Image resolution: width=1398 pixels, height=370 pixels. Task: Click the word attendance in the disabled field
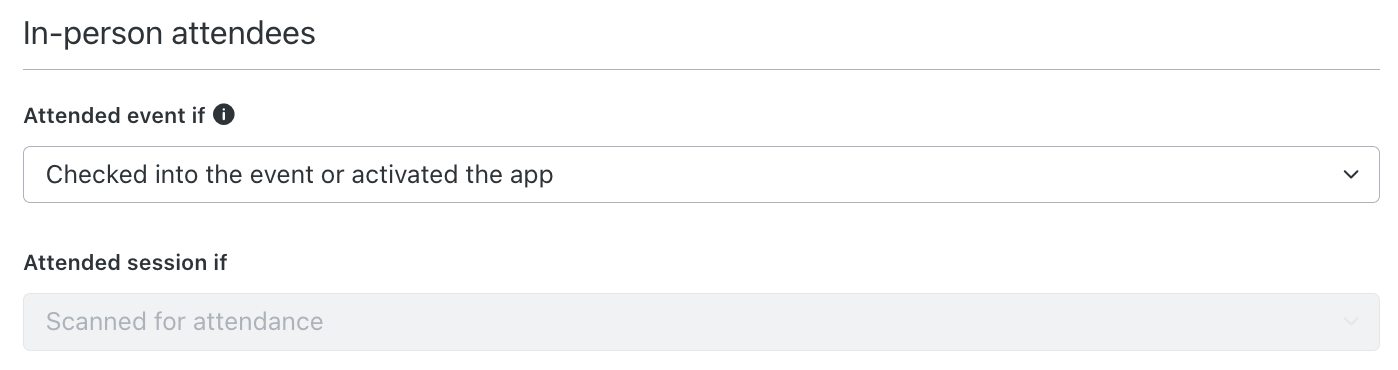[258, 322]
